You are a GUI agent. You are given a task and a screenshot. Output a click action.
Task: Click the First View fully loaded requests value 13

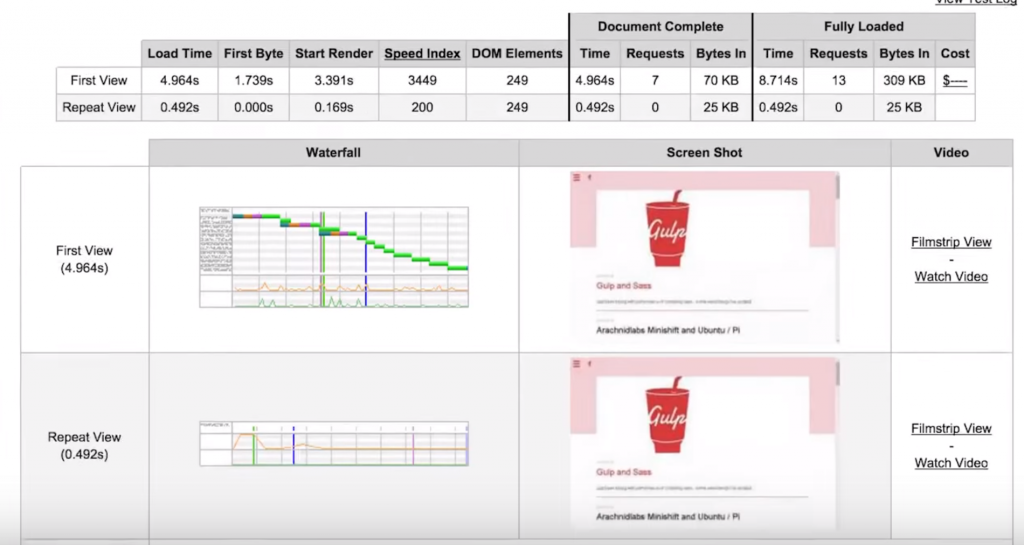(839, 81)
